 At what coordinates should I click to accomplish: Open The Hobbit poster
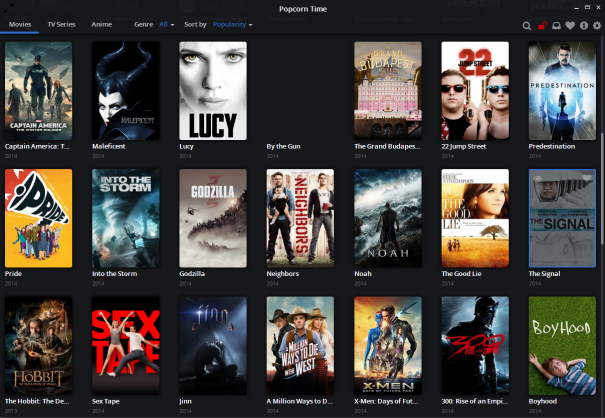click(38, 345)
